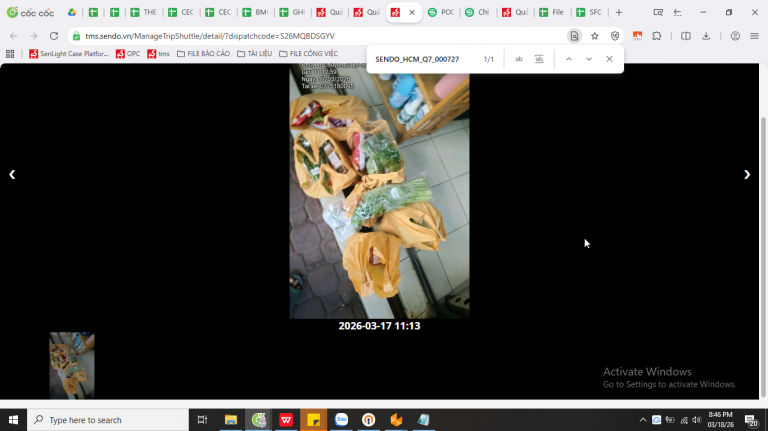
Task: Switch to the BMC spreadsheet tab
Action: [x=256, y=12]
